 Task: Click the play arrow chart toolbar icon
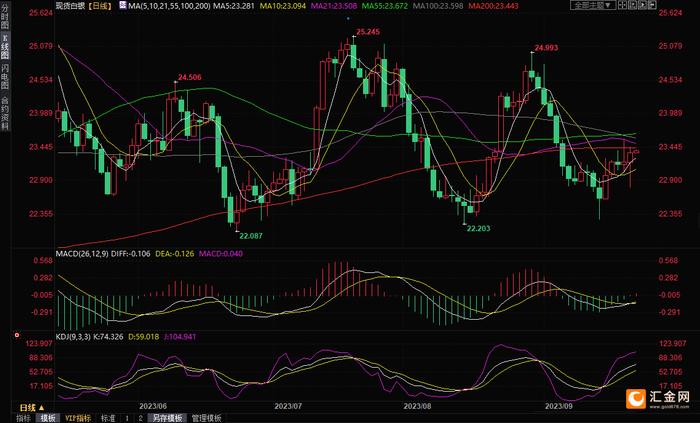click(642, 5)
